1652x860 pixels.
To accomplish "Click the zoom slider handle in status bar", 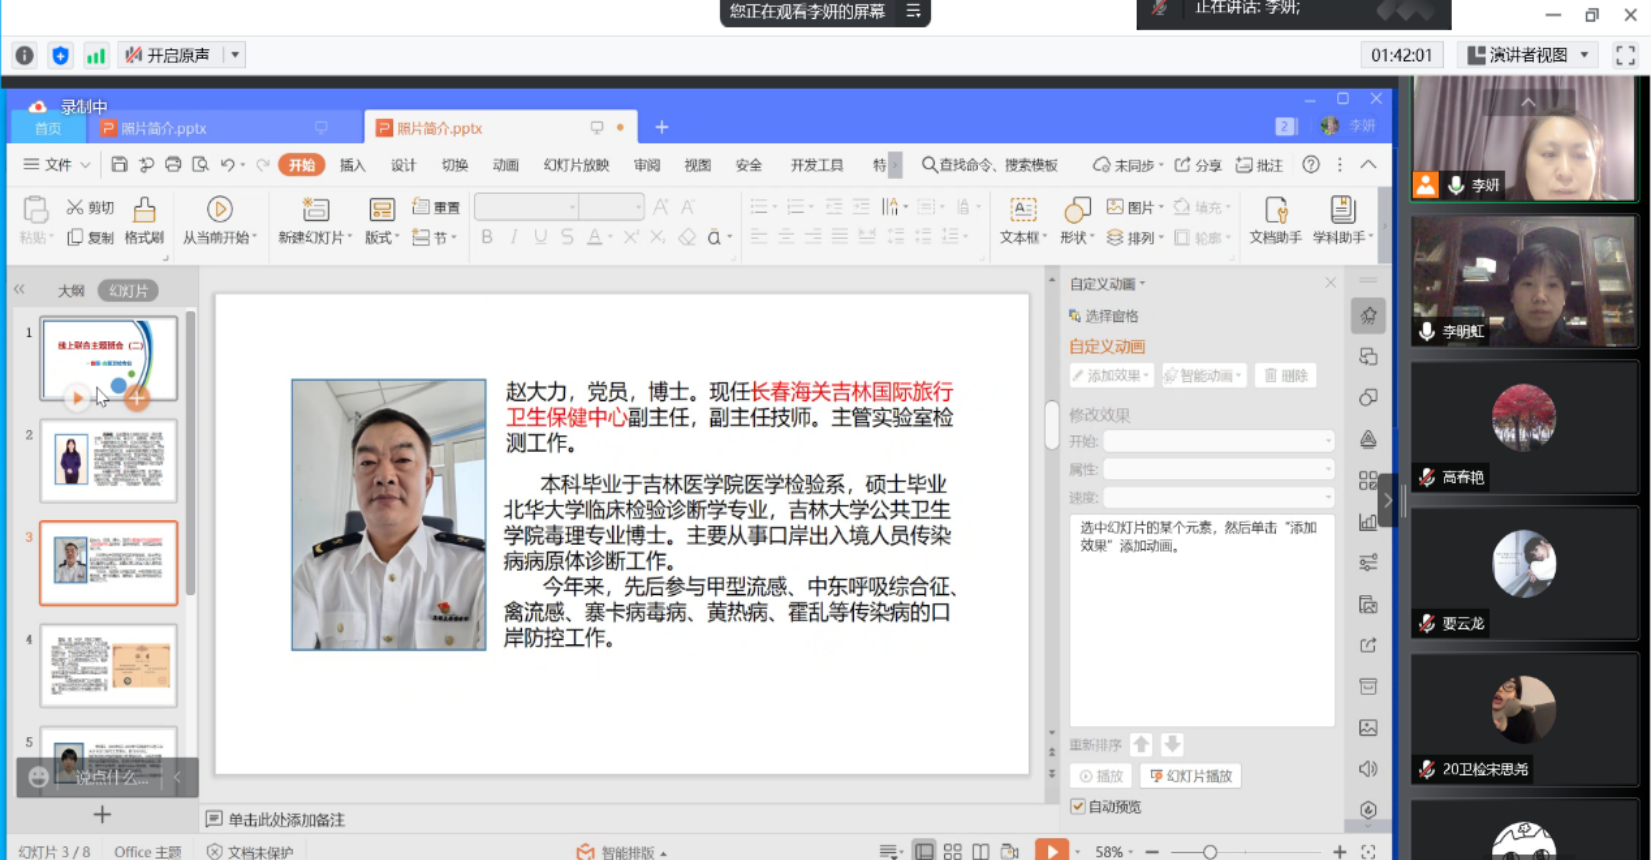I will tap(1210, 852).
